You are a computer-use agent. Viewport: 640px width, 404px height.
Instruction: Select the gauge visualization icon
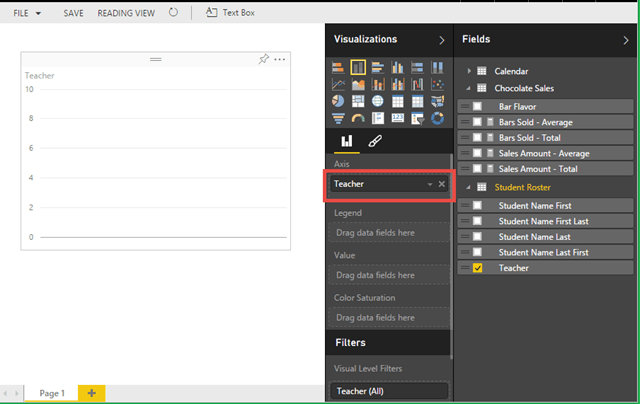[358, 118]
